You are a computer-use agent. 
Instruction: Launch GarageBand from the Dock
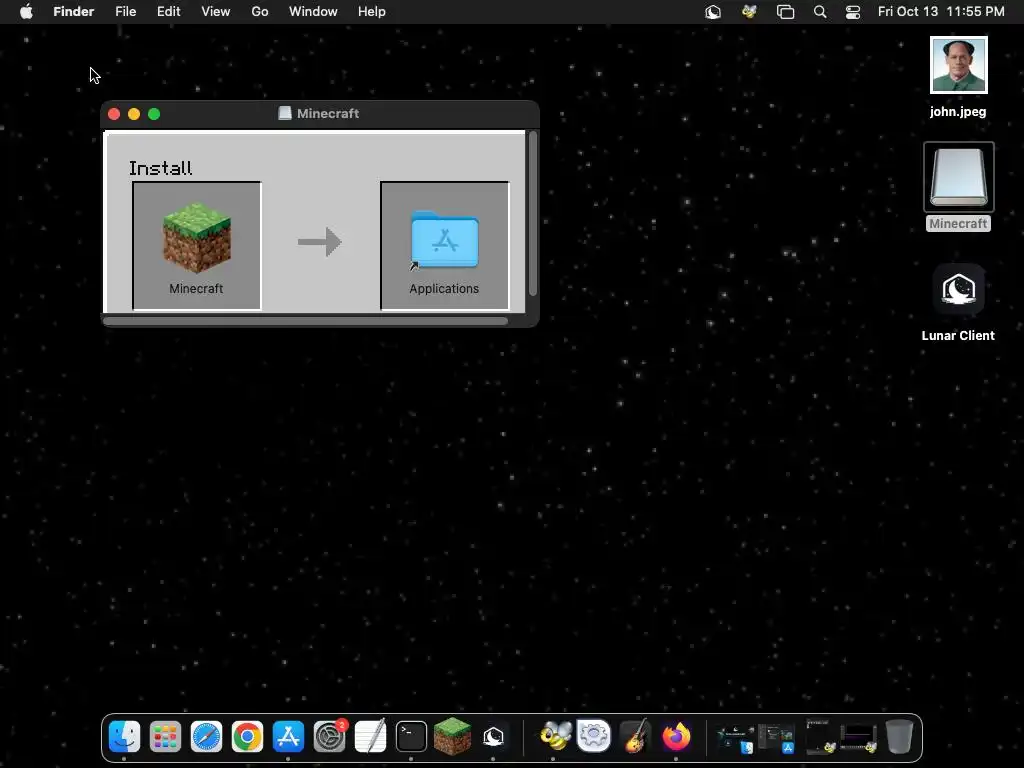(x=635, y=737)
